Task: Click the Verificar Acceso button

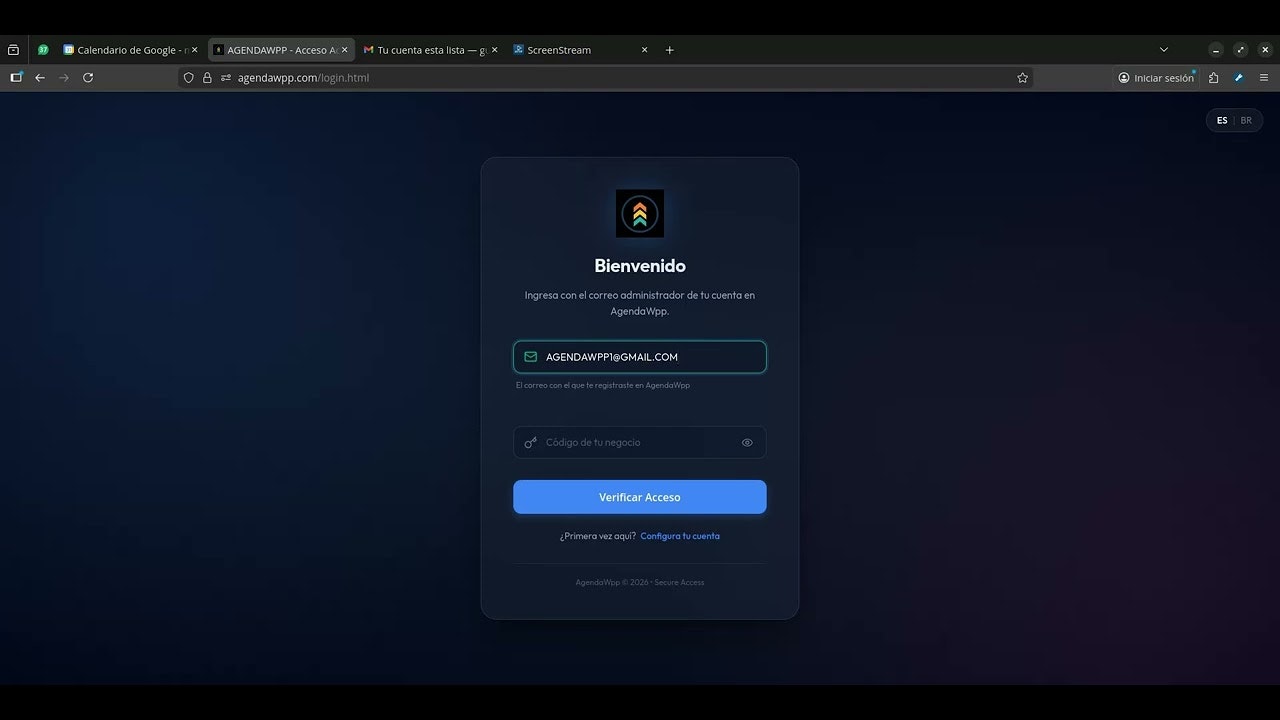Action: click(x=640, y=497)
